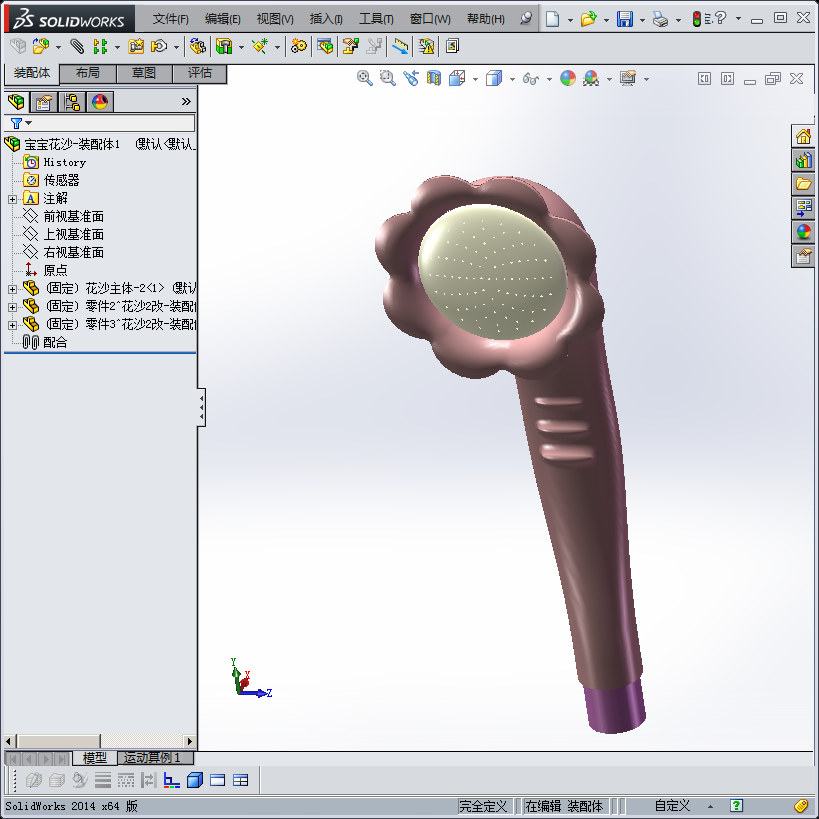The width and height of the screenshot is (819, 819).
Task: Select the 配合 mates folder in tree
Action: (x=55, y=343)
